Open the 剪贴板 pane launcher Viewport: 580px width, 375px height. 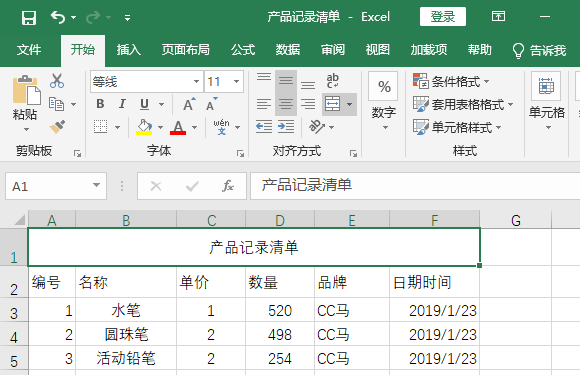77,153
